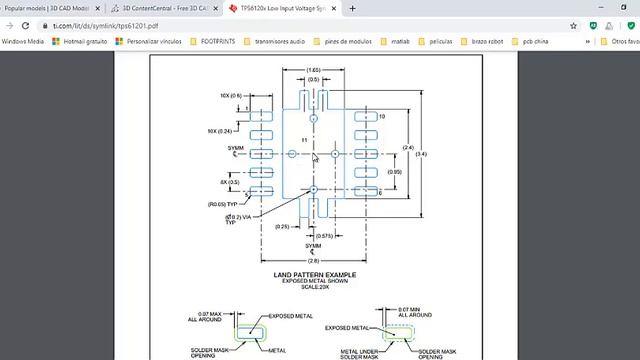Open a new browser tab
Screen dimensions: 640x360
(x=352, y=8)
